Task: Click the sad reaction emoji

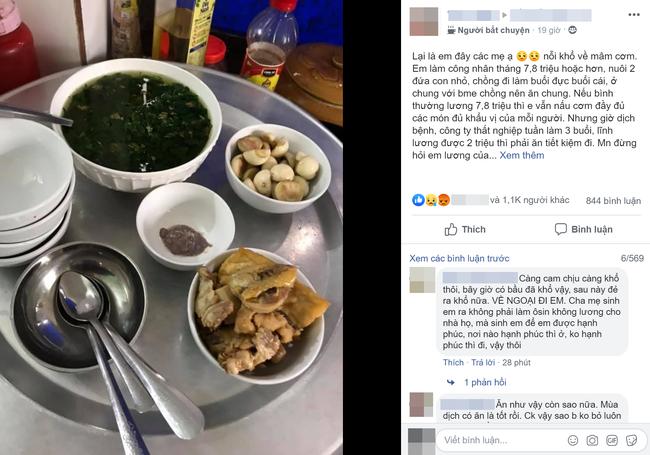Action: click(x=431, y=200)
